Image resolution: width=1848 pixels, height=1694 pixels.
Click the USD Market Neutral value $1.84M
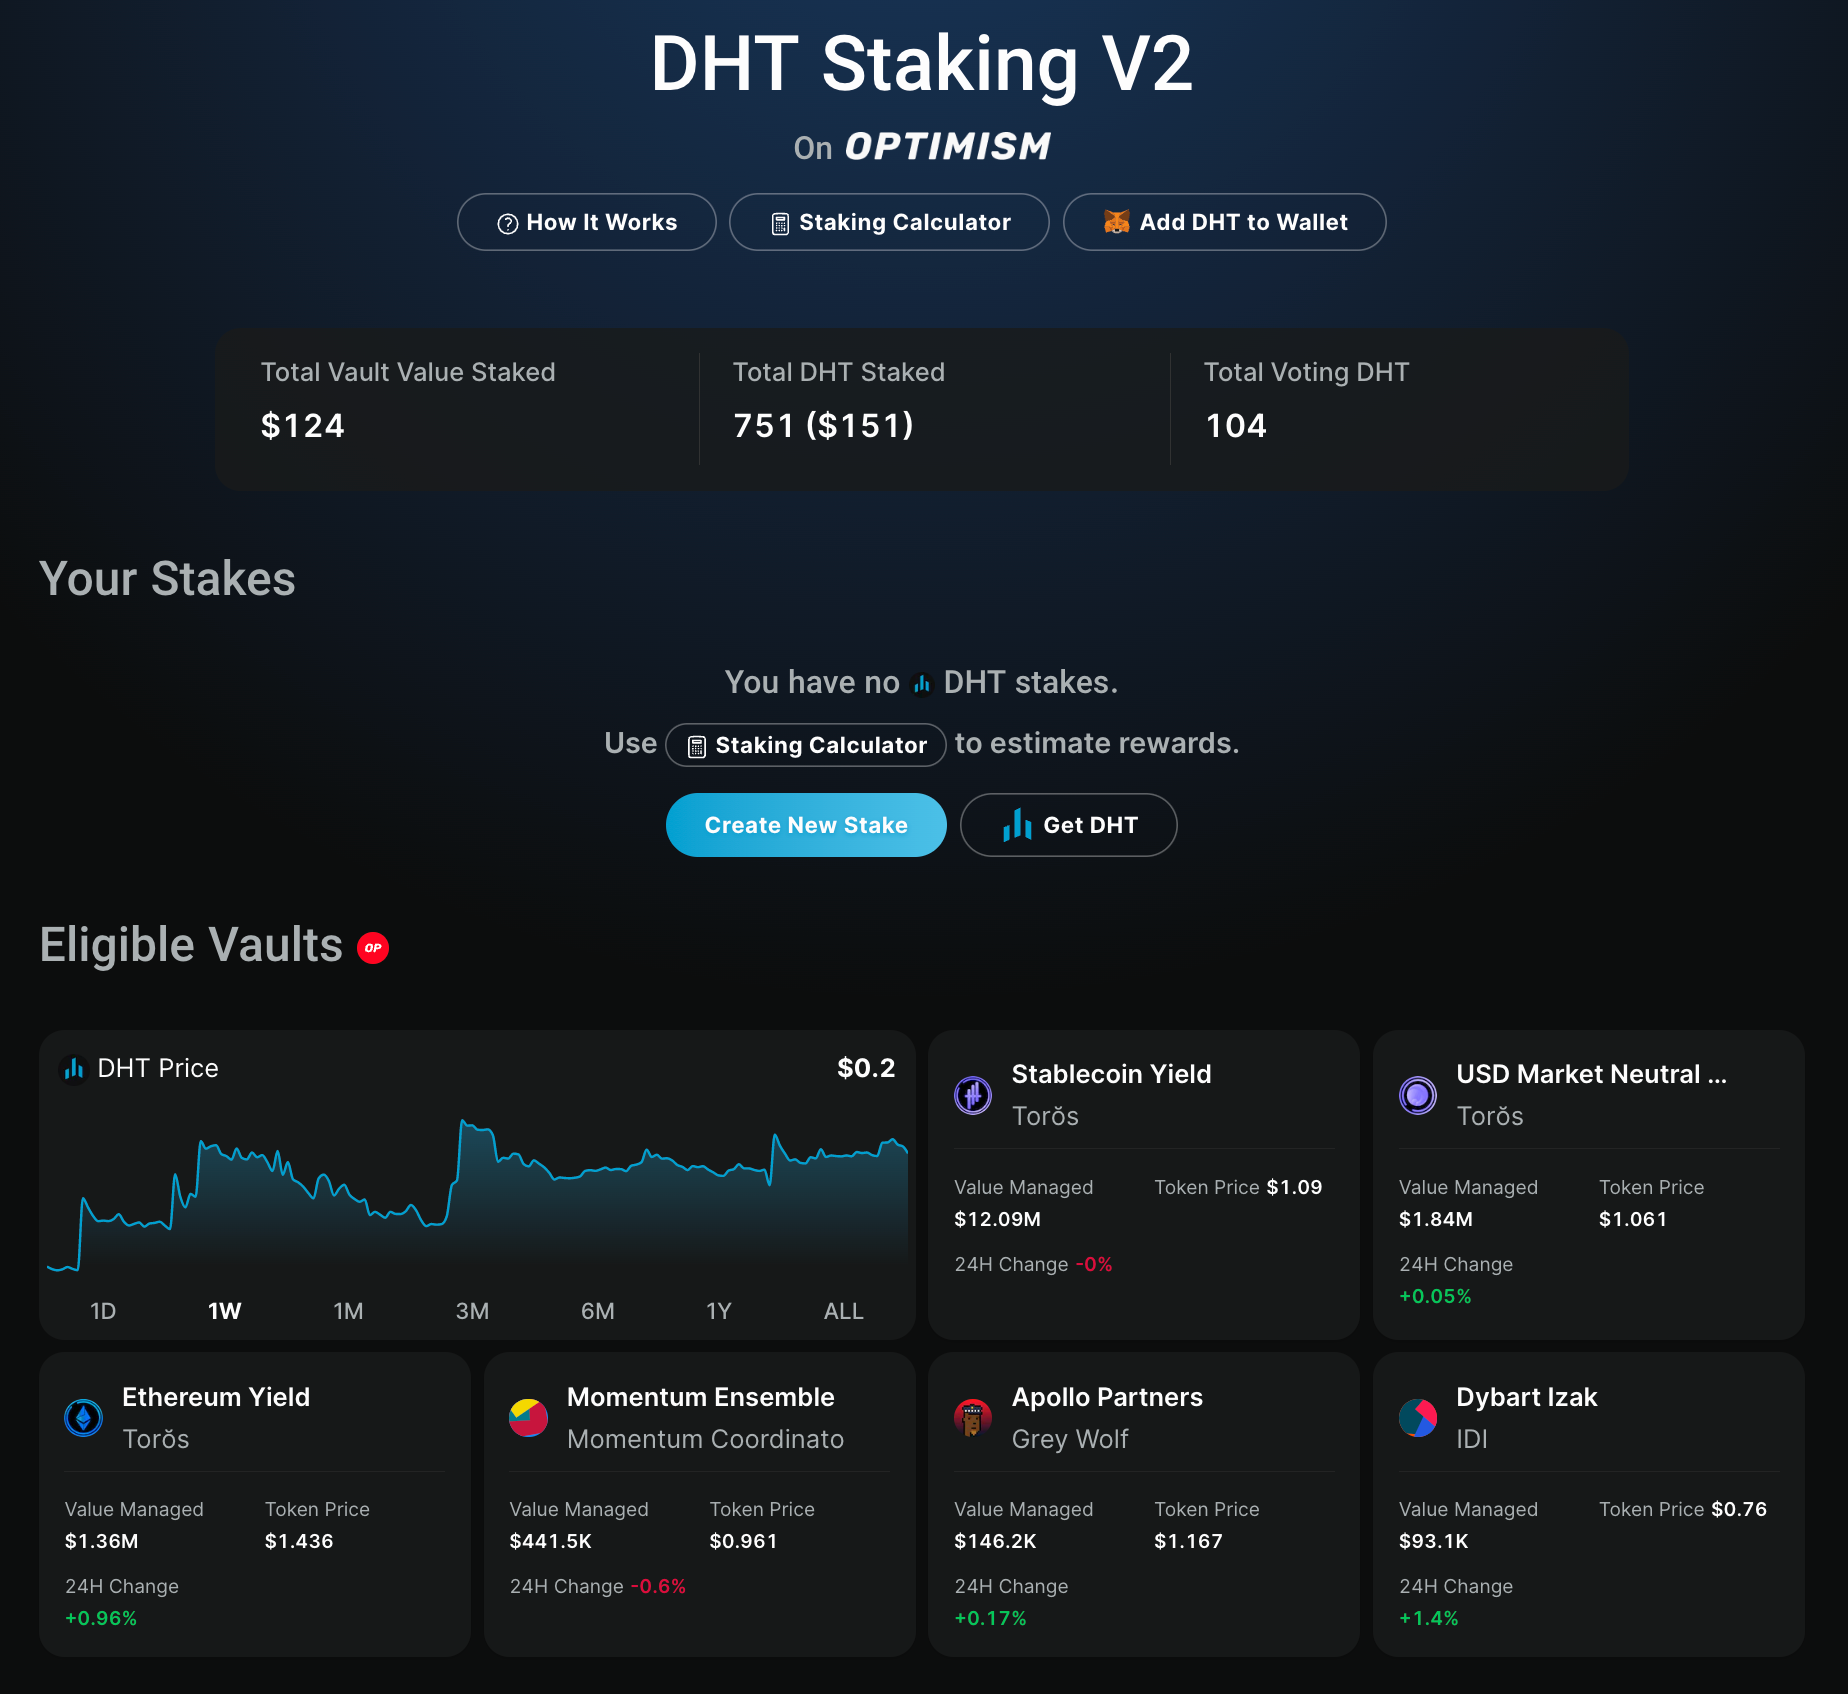coord(1435,1219)
